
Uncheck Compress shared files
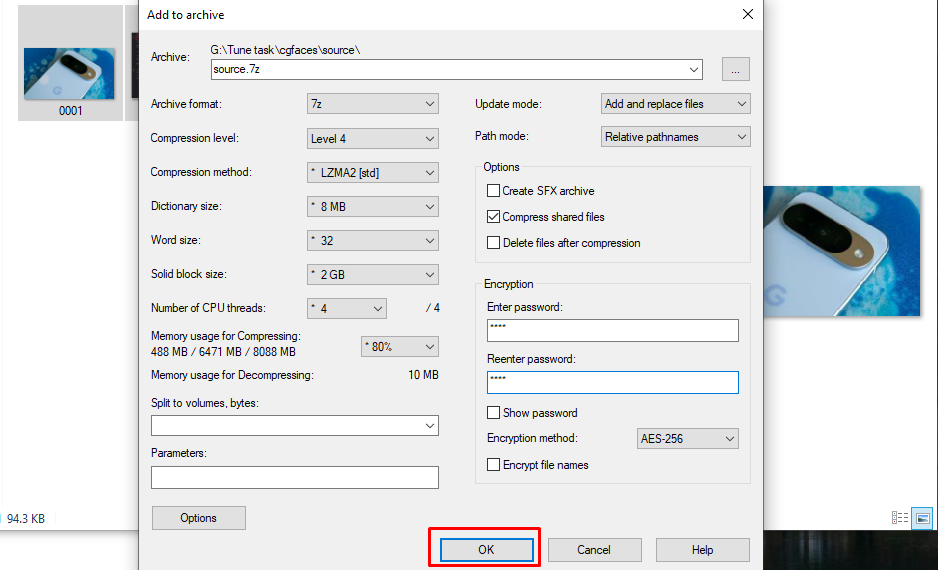[x=494, y=217]
